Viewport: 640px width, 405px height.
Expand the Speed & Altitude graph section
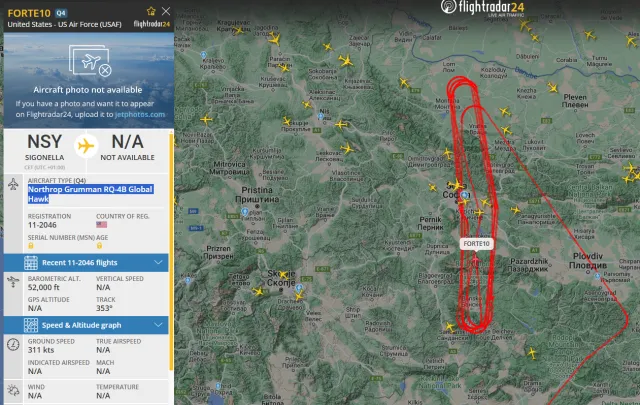86,325
